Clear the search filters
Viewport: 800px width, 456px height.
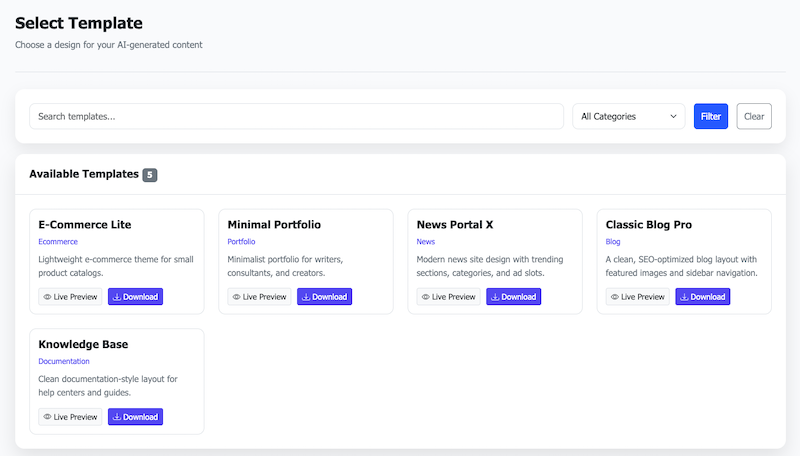754,117
